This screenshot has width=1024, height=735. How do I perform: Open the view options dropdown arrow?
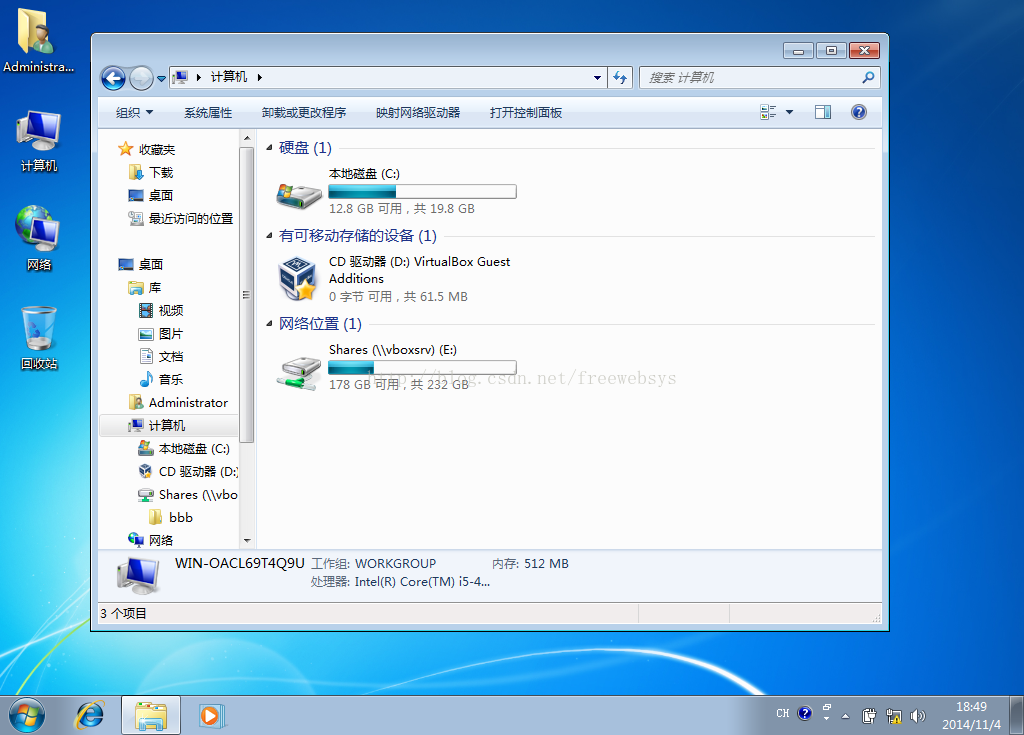(x=789, y=112)
